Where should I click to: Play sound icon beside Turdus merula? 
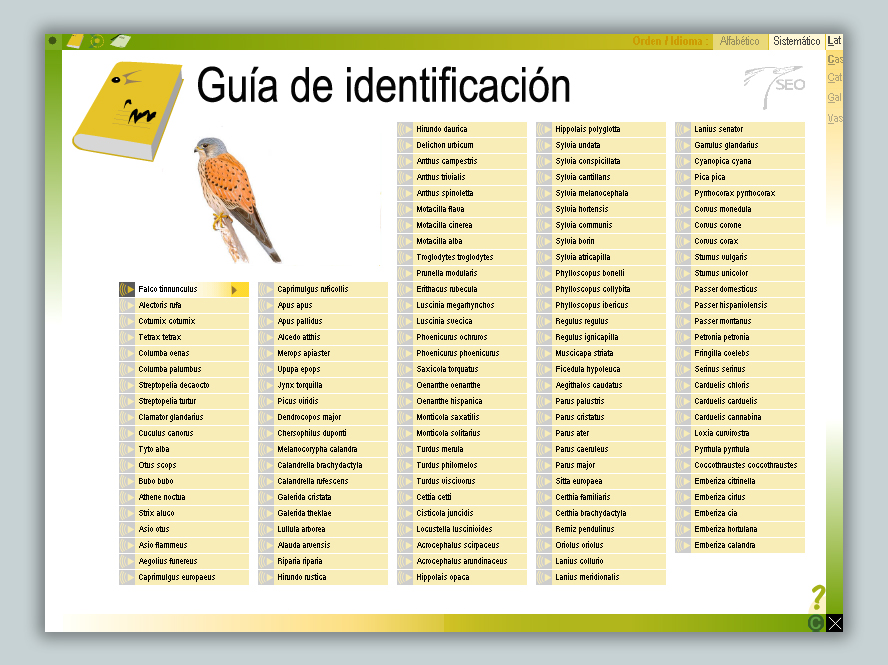pyautogui.click(x=405, y=449)
